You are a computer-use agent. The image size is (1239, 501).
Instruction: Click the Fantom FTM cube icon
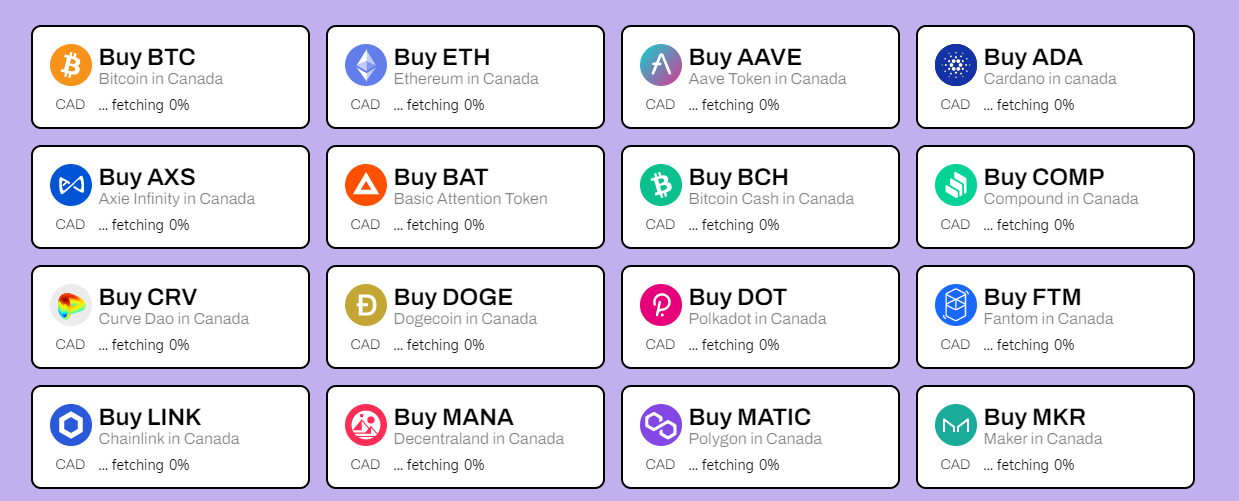tap(956, 305)
